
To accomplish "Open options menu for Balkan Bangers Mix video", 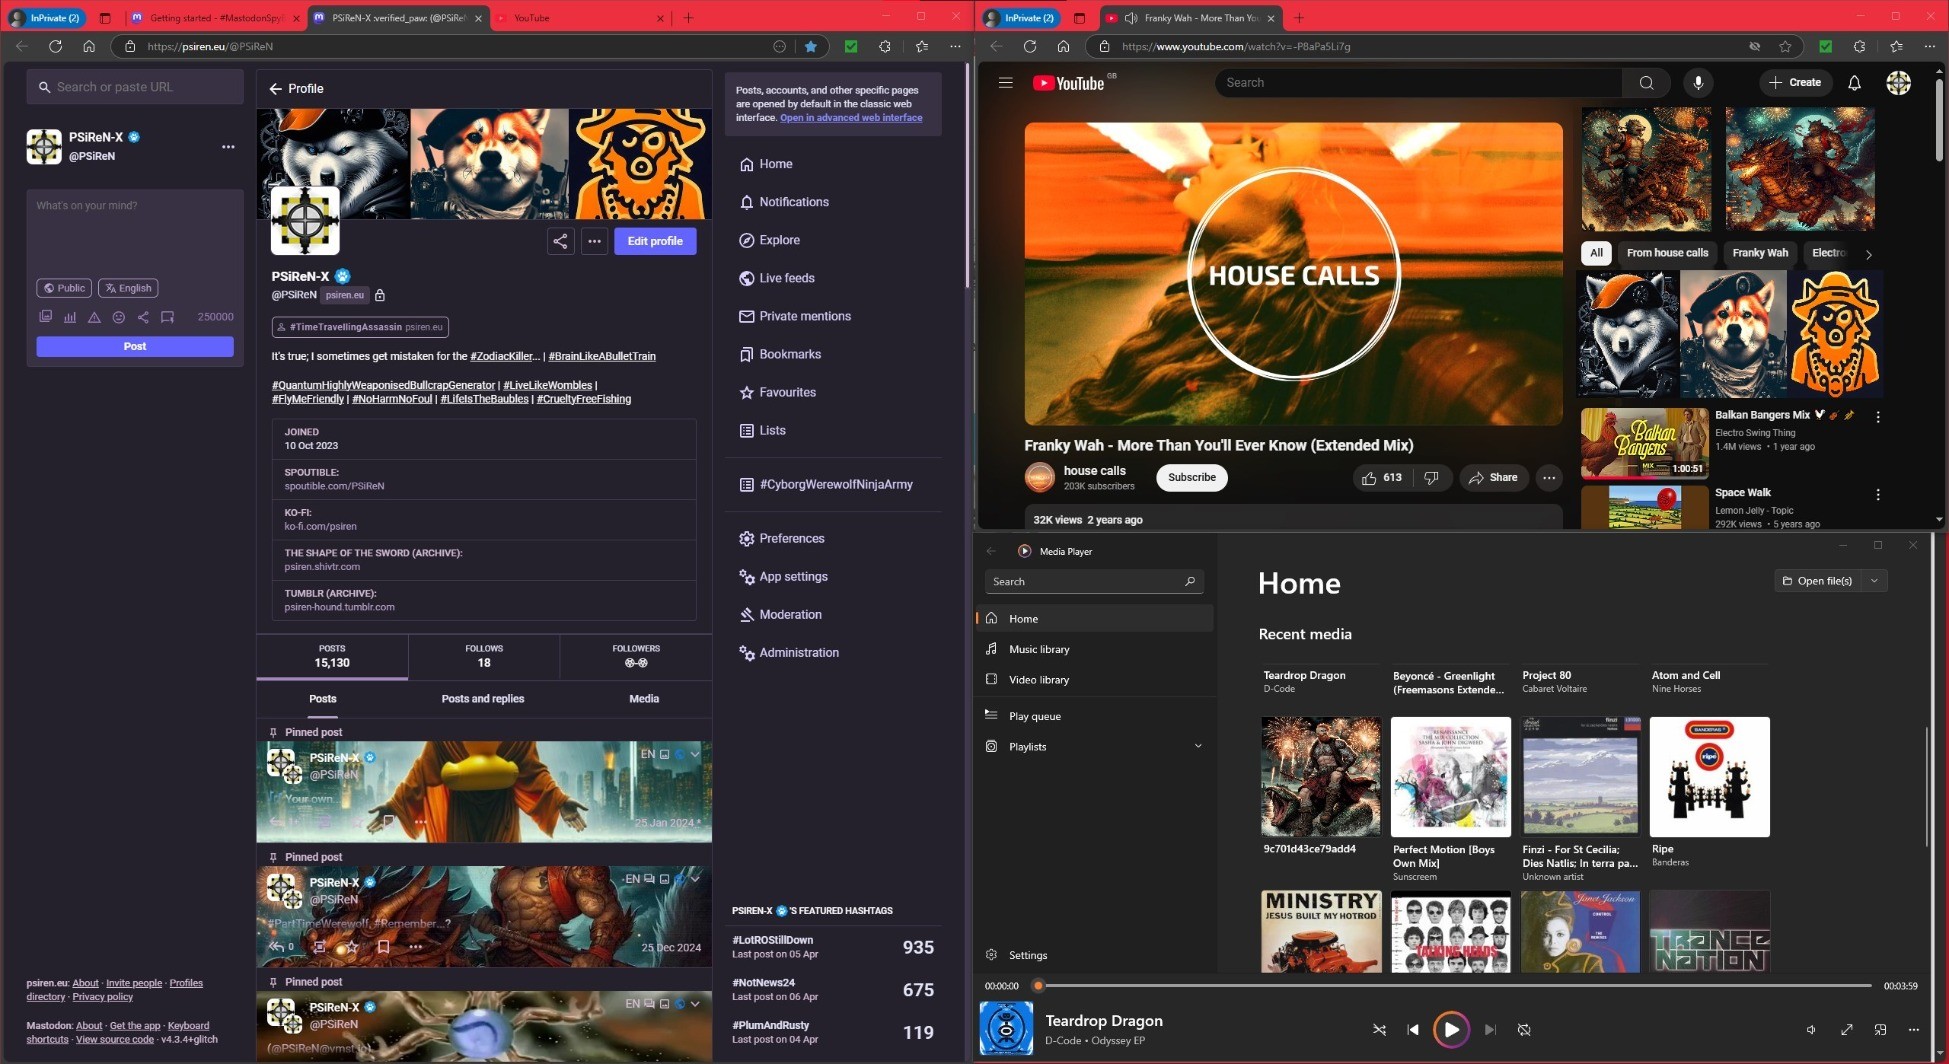I will pyautogui.click(x=1878, y=417).
